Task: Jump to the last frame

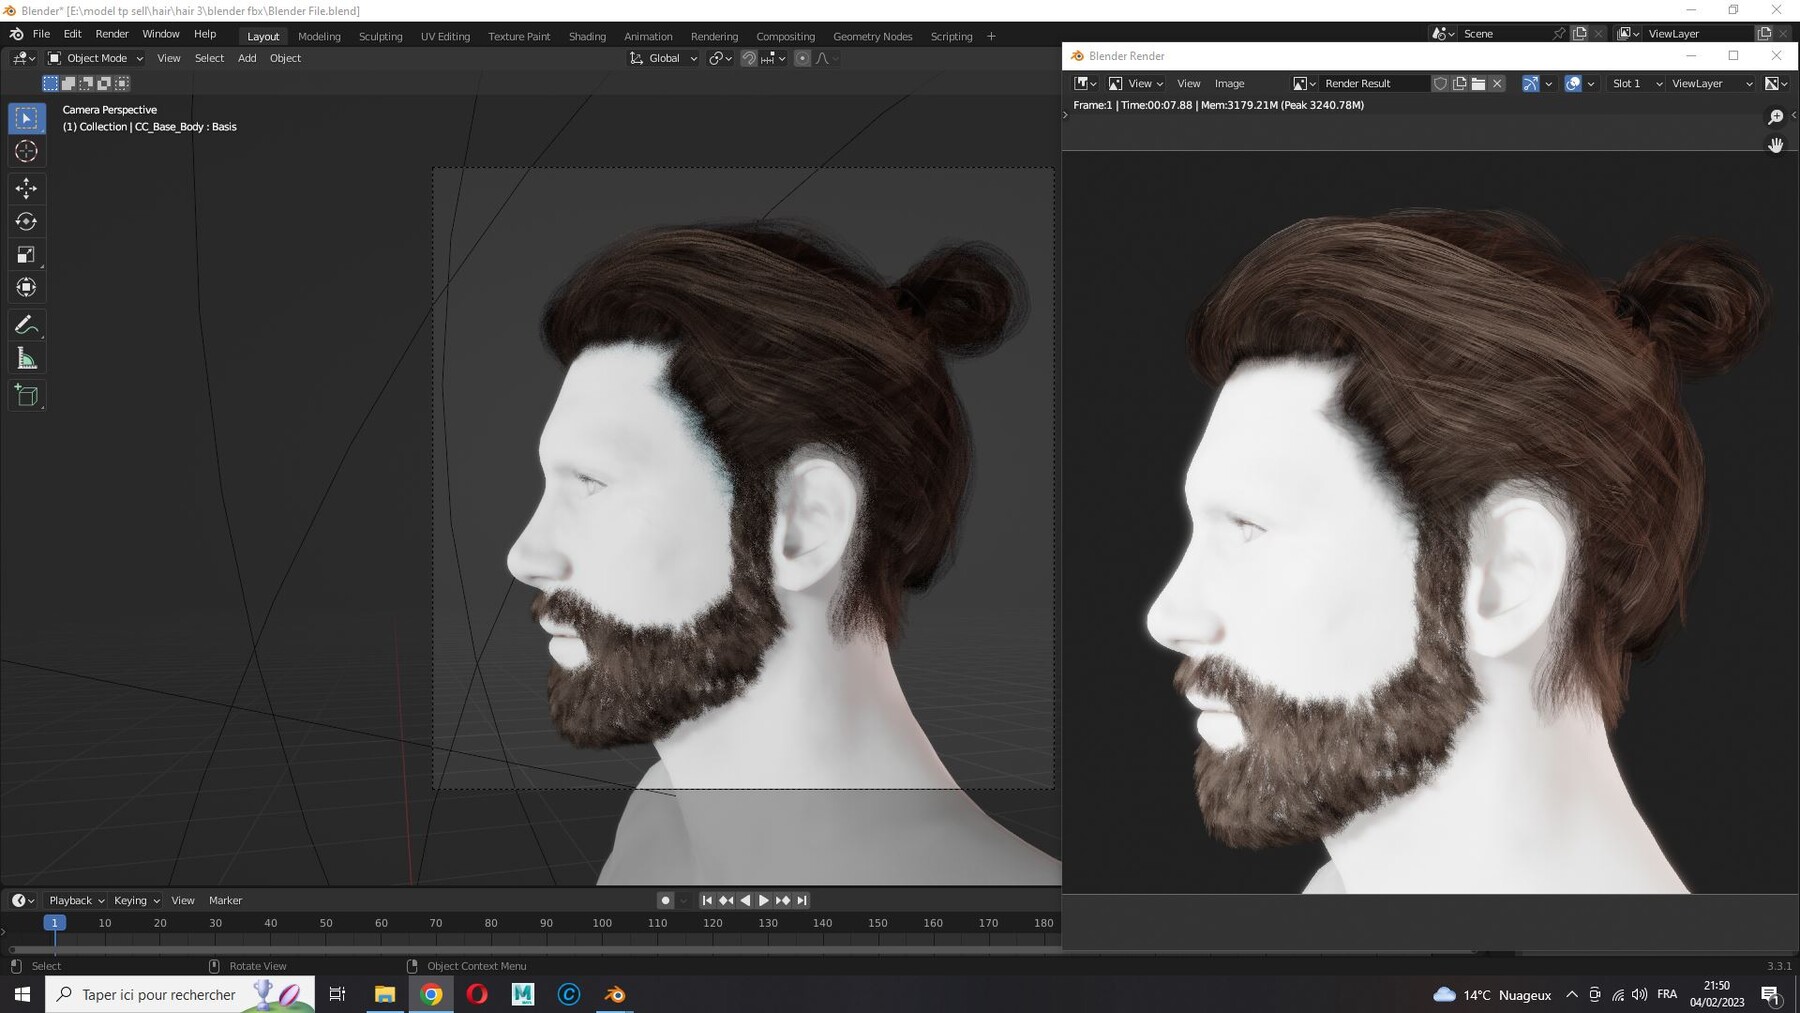Action: pyautogui.click(x=802, y=901)
